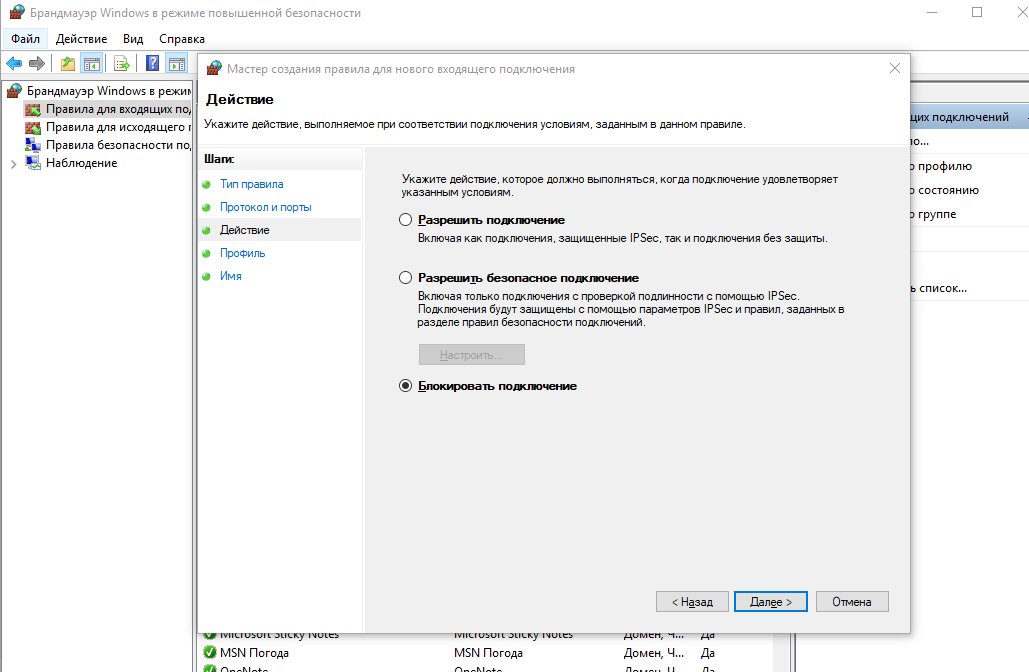Click the список... action pane item
The image size is (1029, 672).
[x=938, y=288]
